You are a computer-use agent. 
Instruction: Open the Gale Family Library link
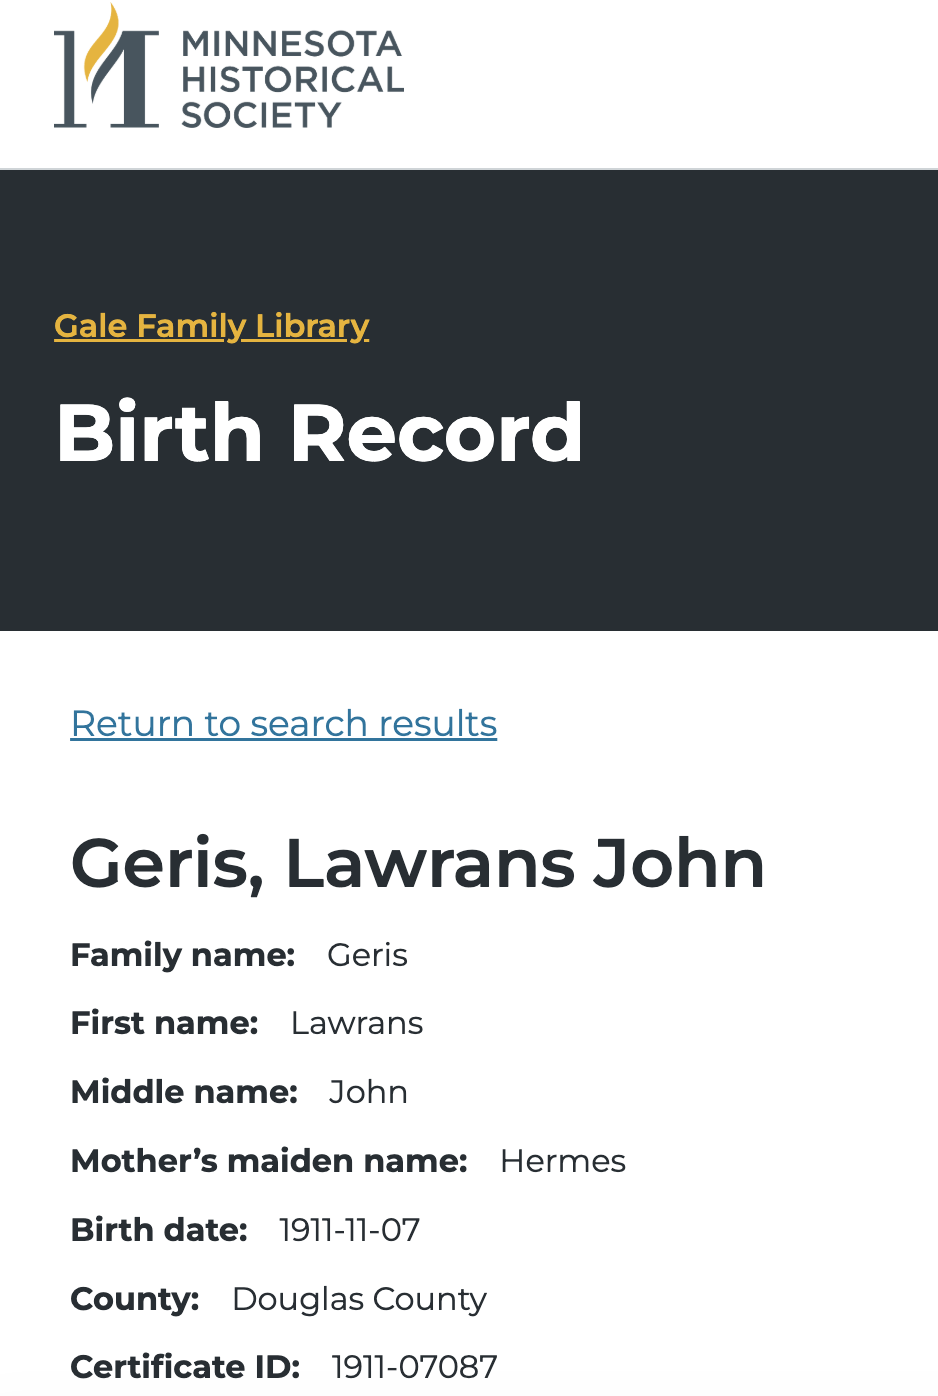212,326
